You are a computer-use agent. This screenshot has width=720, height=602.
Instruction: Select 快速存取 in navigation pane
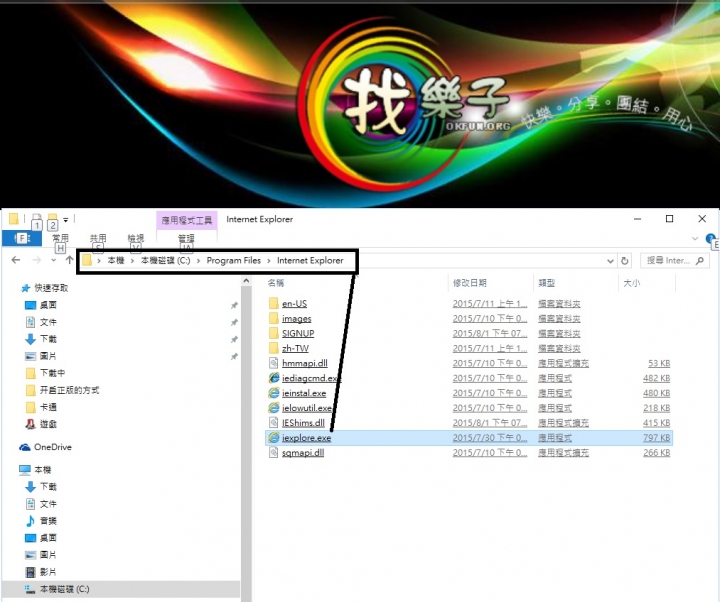[x=45, y=288]
